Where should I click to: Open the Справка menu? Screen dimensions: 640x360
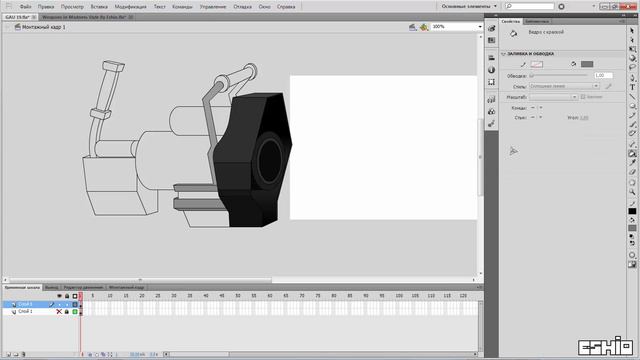[x=286, y=7]
